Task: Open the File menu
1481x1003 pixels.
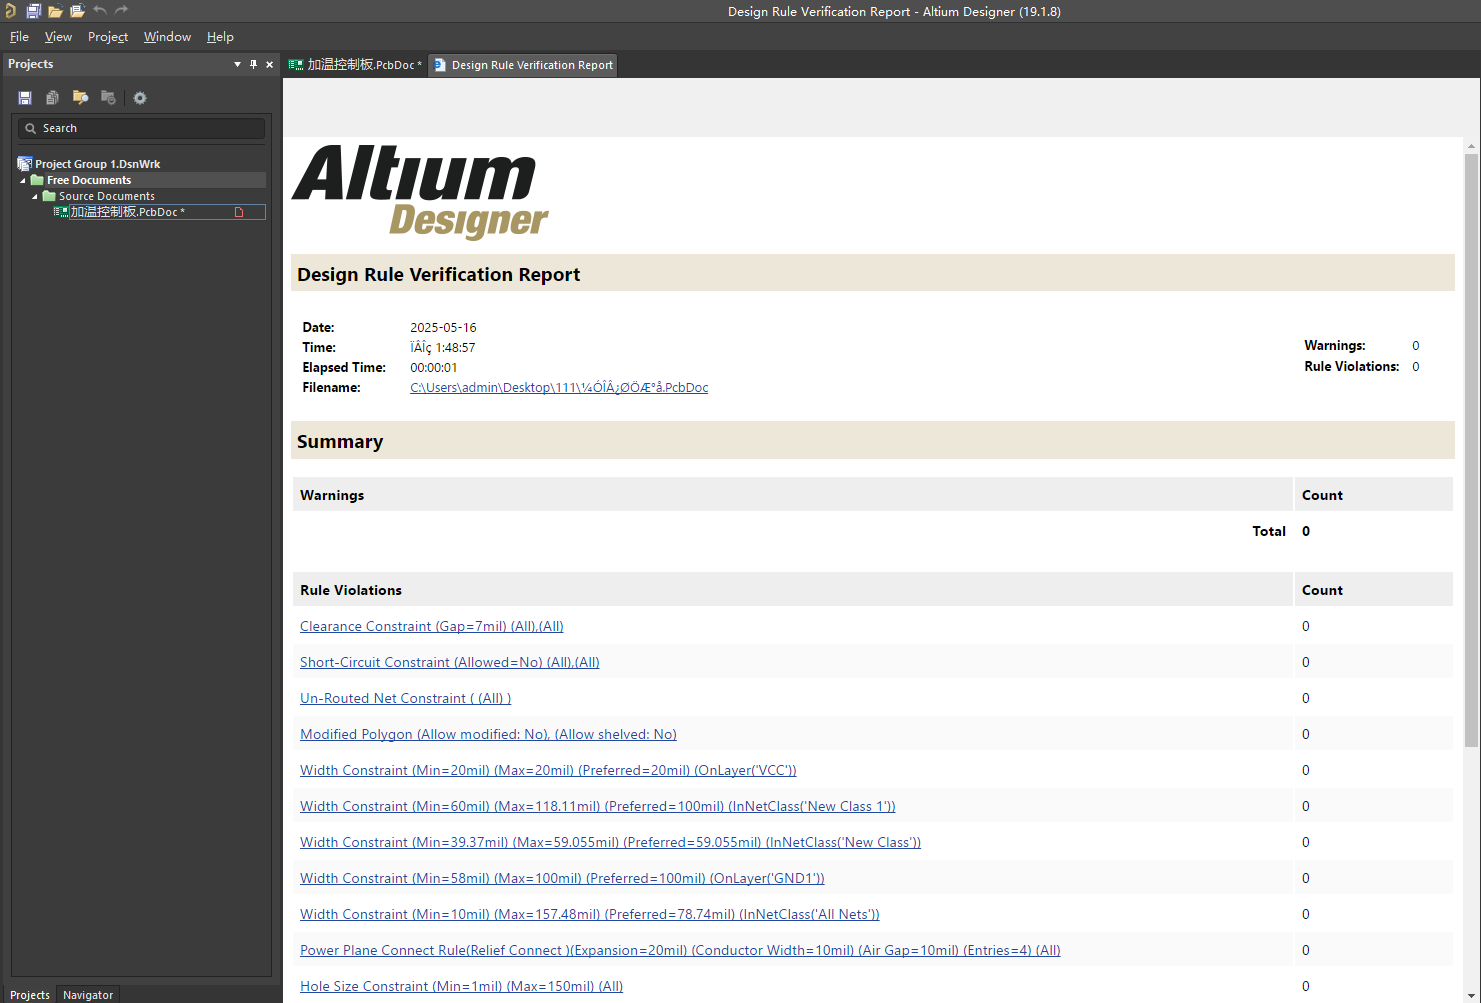Action: point(19,37)
